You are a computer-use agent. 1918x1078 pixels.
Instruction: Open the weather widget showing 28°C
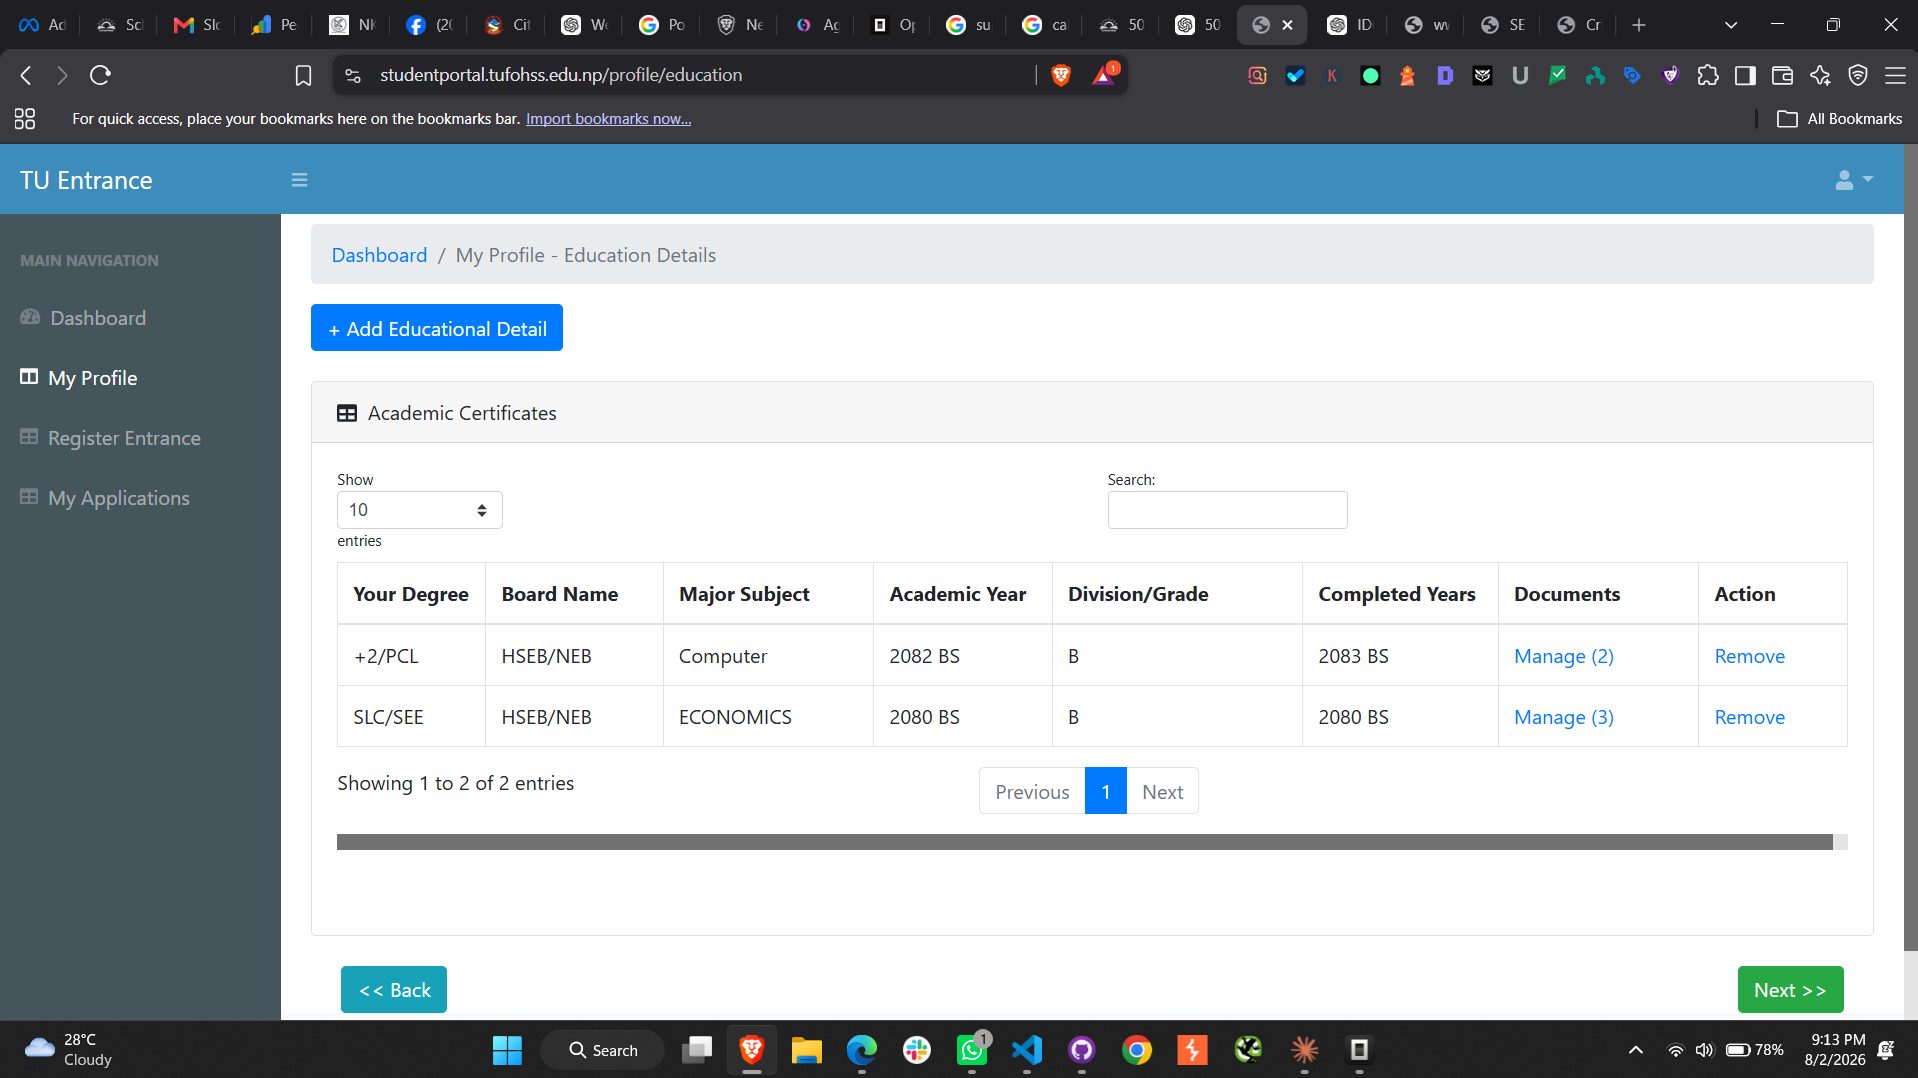click(68, 1050)
